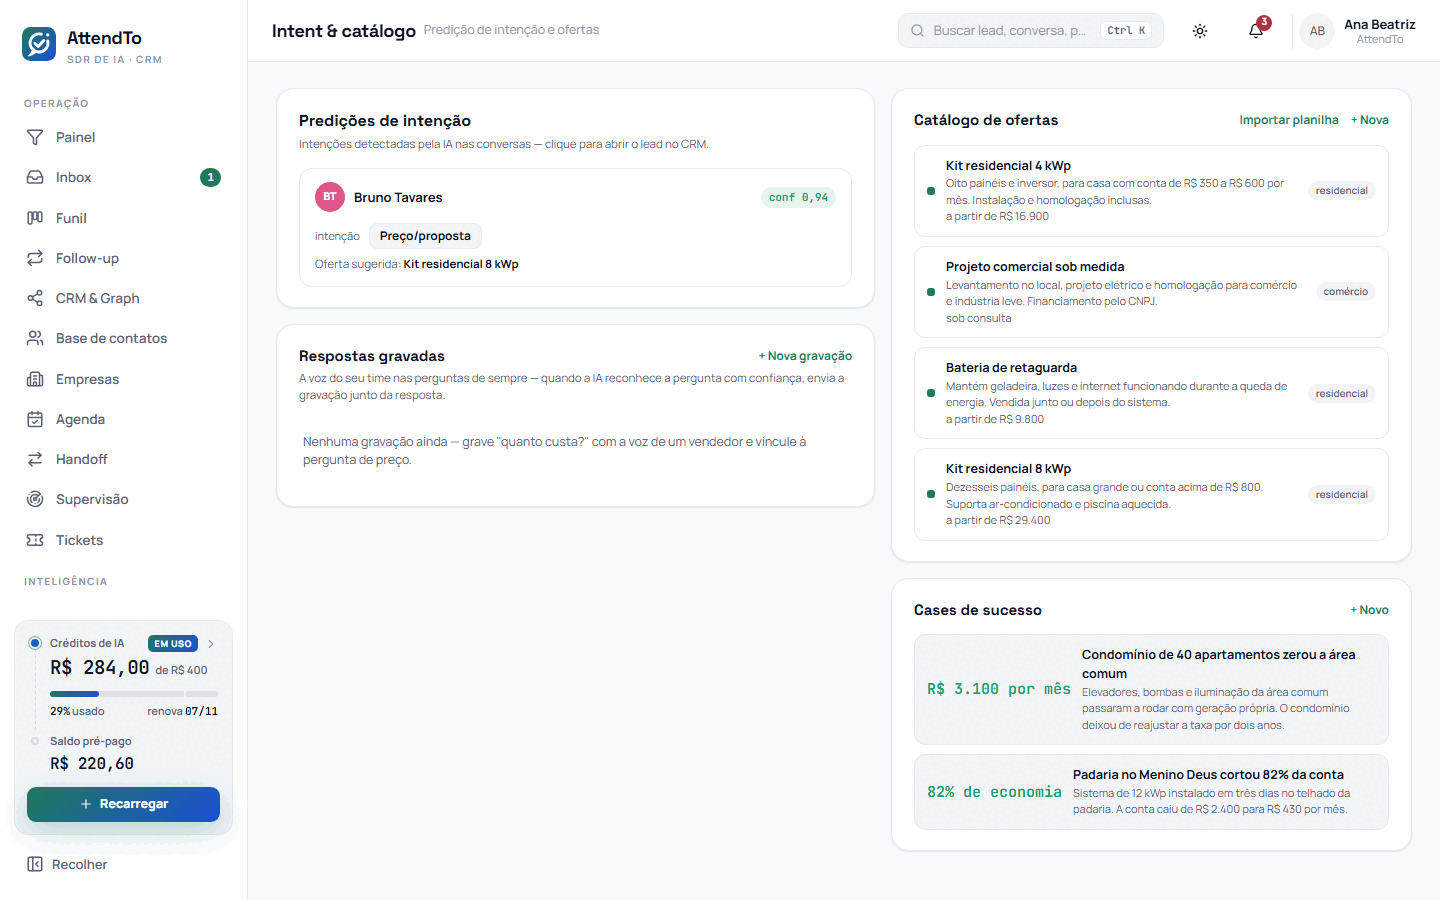The height and width of the screenshot is (900, 1440).
Task: Select the Saldo pré-pago radio option
Action: pos(35,741)
